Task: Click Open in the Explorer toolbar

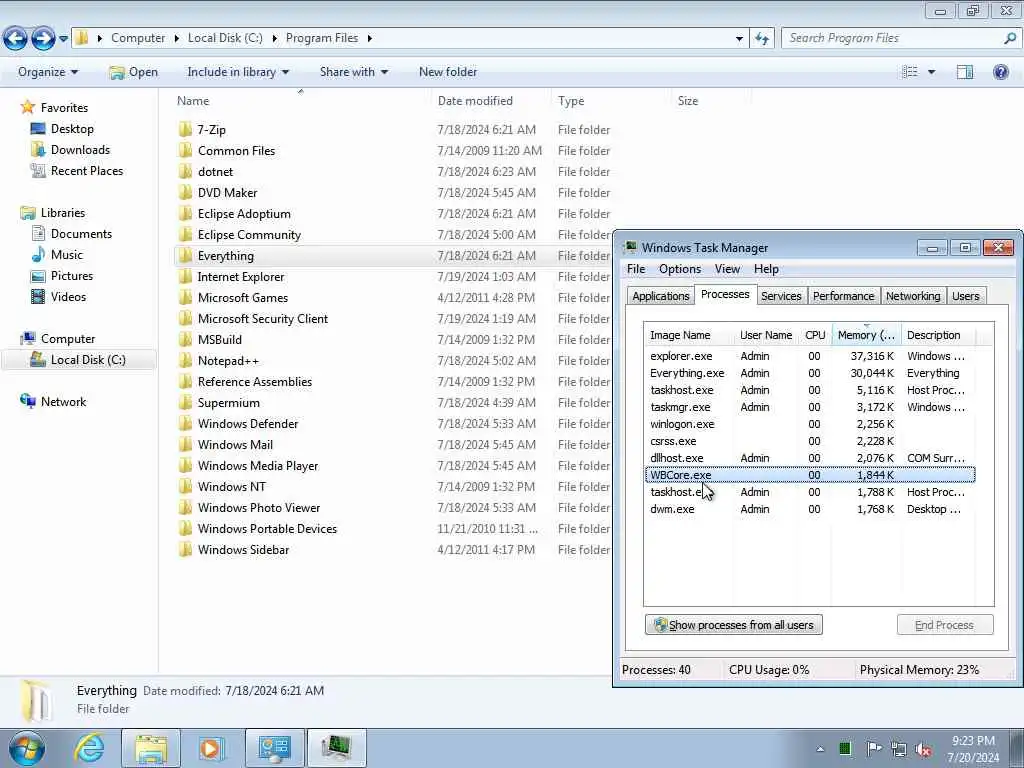Action: pyautogui.click(x=134, y=72)
